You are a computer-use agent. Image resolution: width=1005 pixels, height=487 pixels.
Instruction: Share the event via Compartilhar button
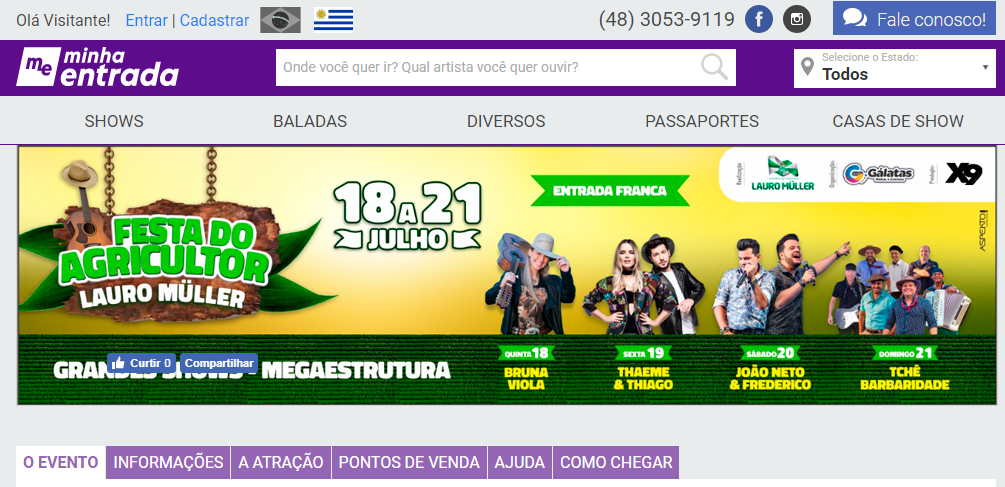point(219,363)
